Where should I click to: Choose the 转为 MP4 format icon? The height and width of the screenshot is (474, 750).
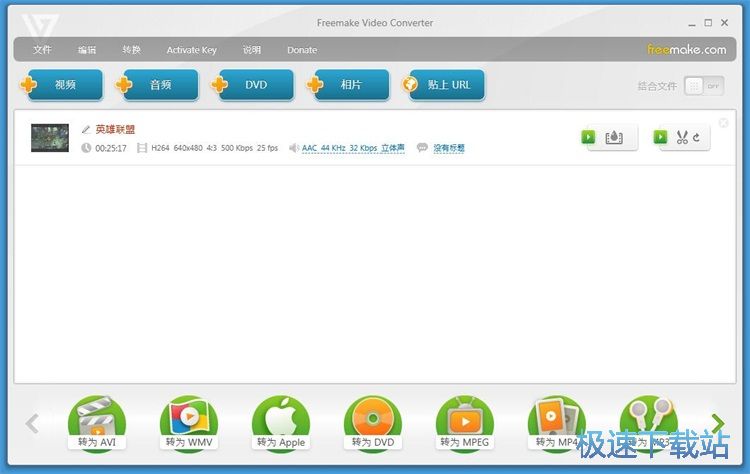coord(557,423)
